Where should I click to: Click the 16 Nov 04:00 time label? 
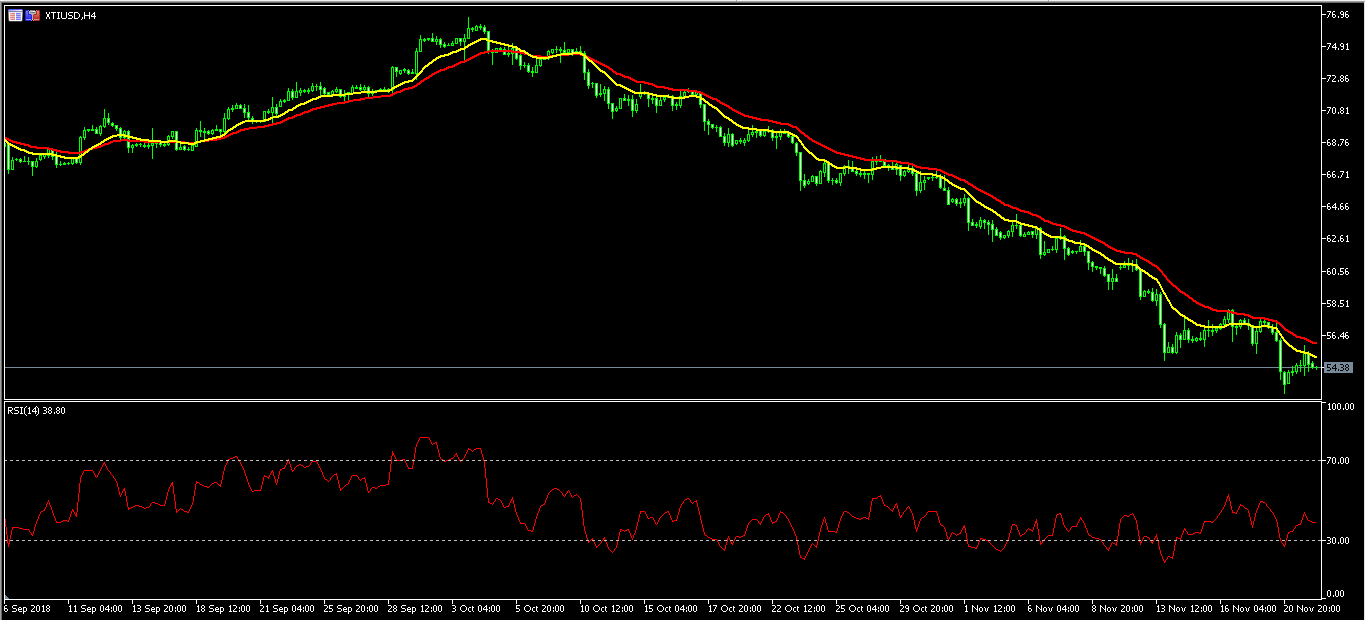pyautogui.click(x=1246, y=608)
